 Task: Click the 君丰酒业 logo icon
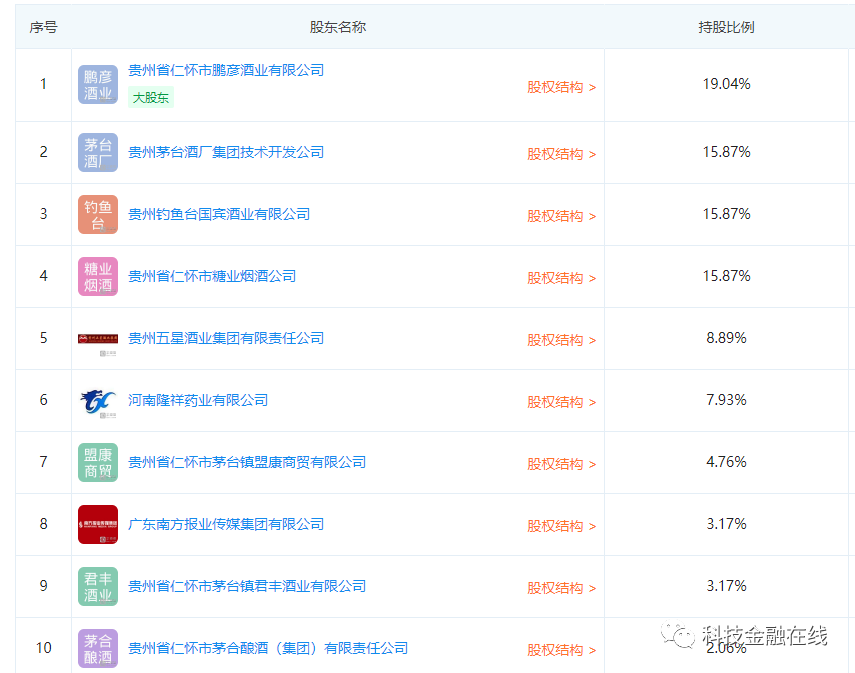tap(98, 586)
